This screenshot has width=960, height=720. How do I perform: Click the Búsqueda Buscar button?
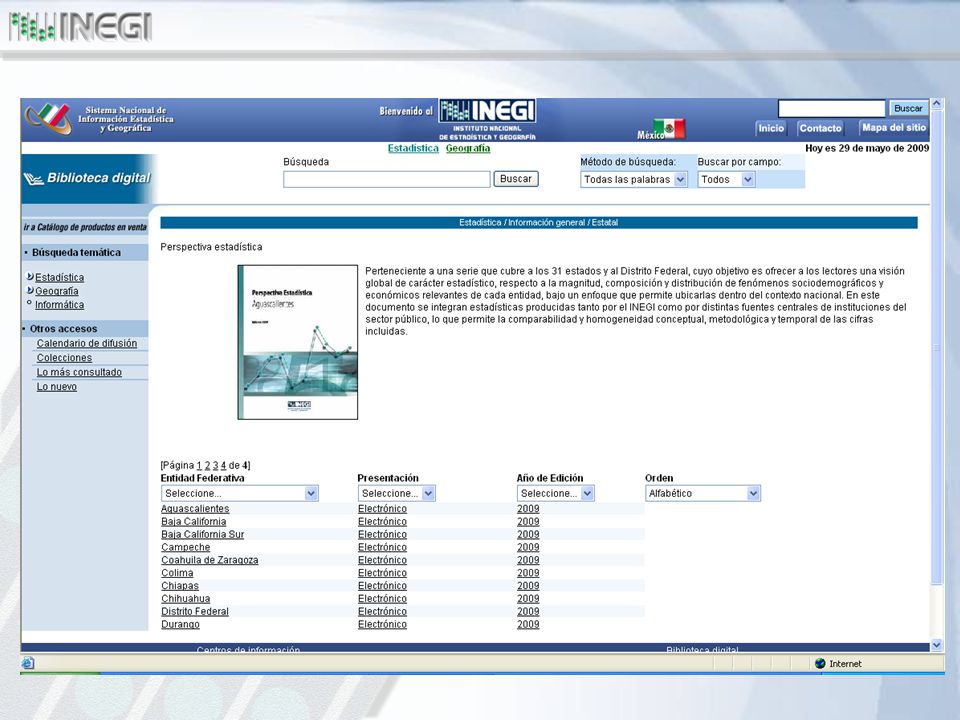tap(516, 179)
